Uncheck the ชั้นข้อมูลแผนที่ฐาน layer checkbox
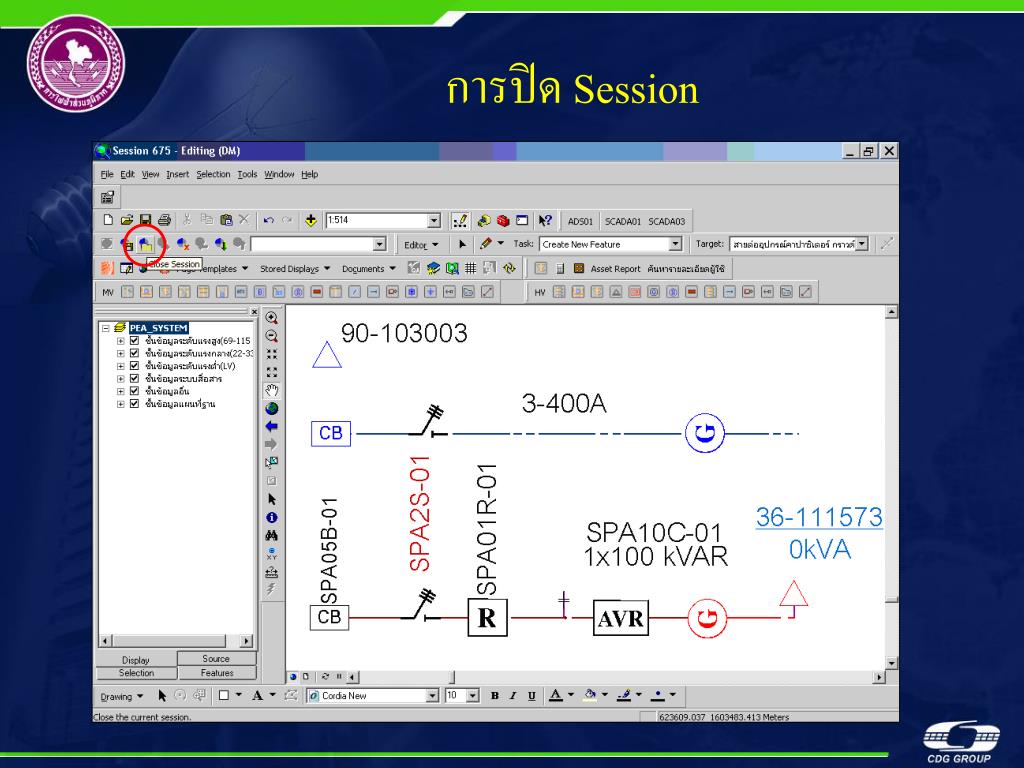 (135, 404)
